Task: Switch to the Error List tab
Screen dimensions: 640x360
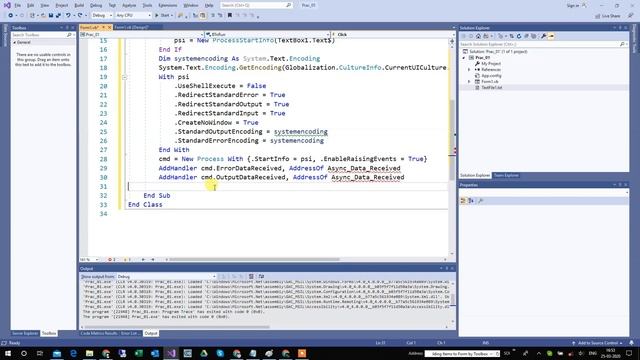Action: point(130,333)
